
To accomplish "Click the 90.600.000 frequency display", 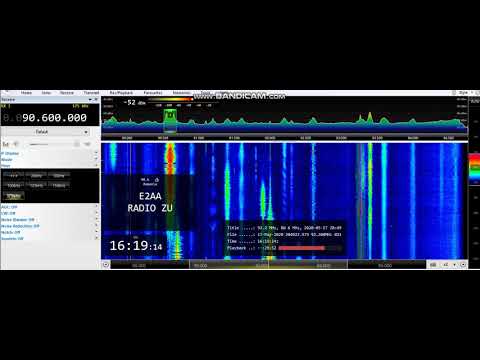I will (x=54, y=118).
